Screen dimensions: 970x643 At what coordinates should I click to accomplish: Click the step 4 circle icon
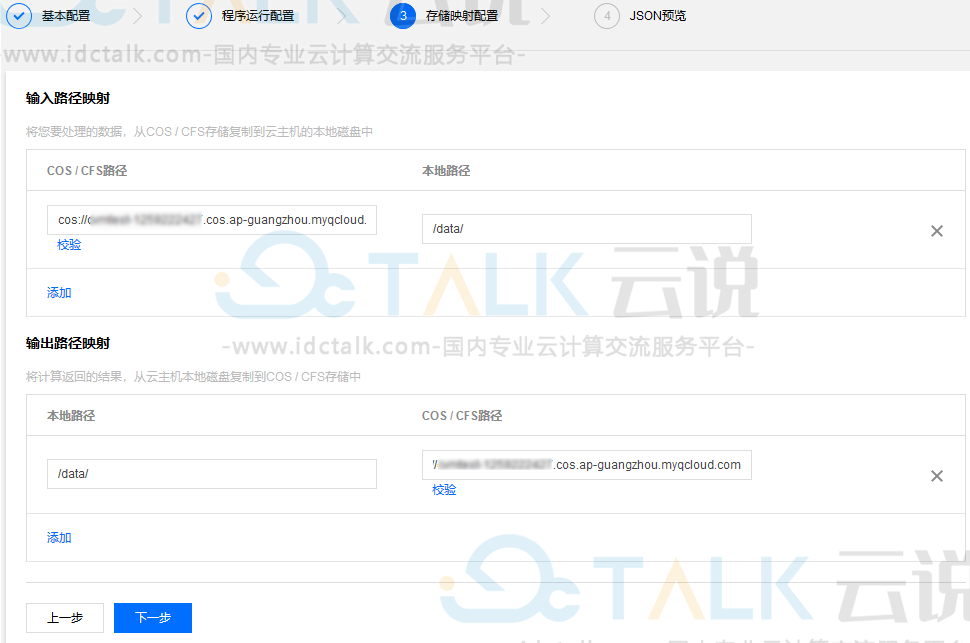tap(607, 15)
